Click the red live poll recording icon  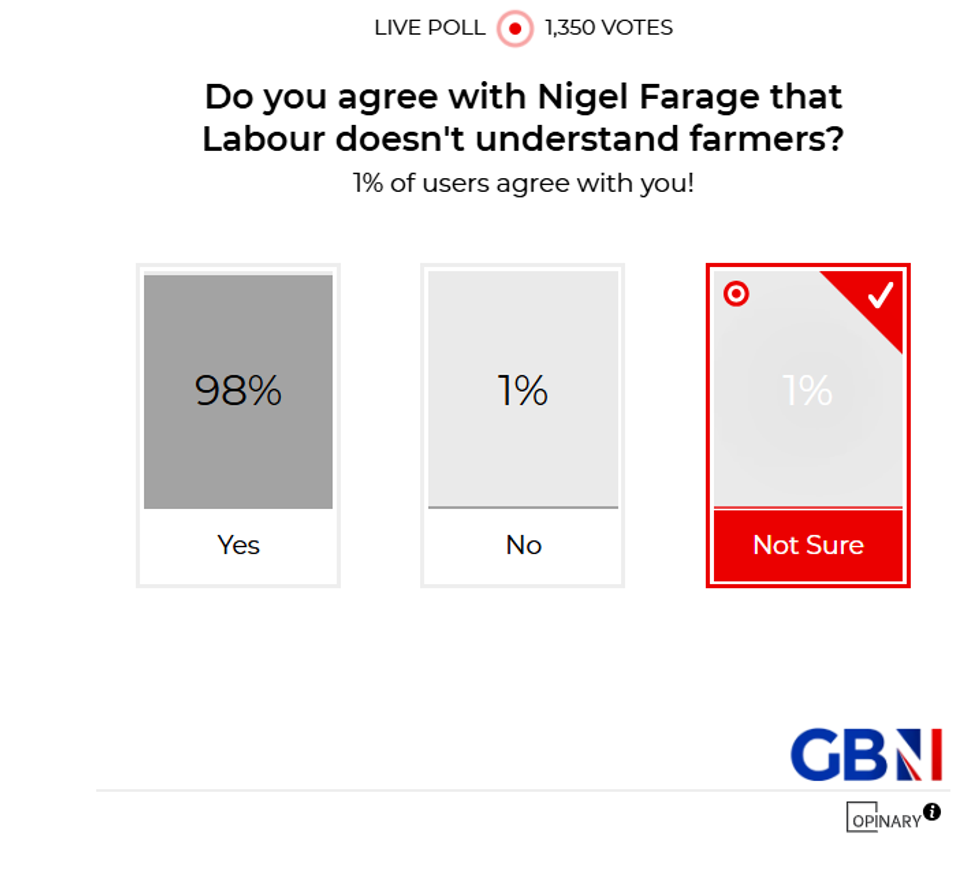click(514, 29)
